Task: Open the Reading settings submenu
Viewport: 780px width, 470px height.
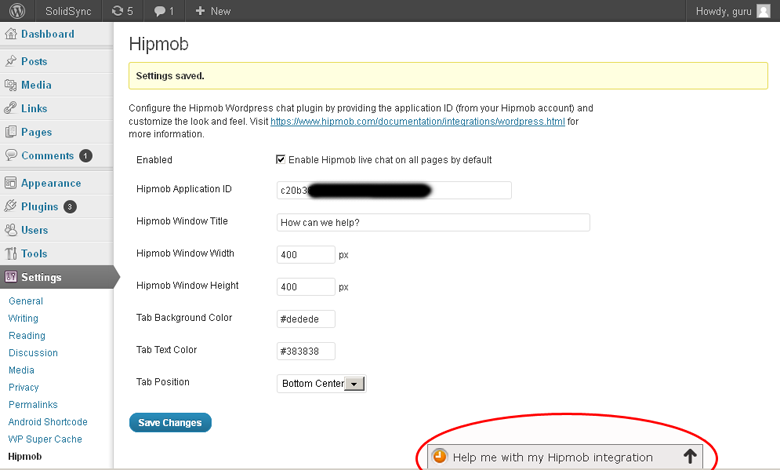Action: pos(27,336)
